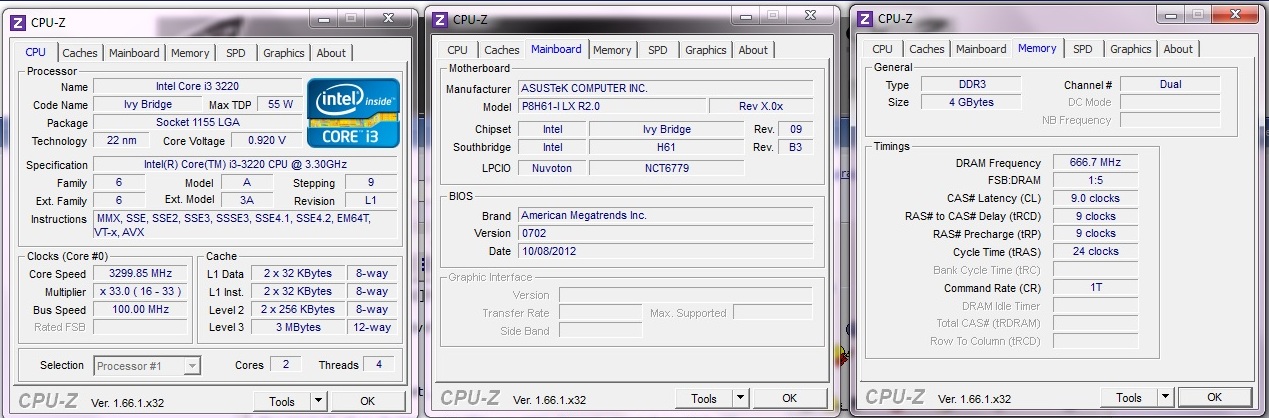The width and height of the screenshot is (1269, 418).
Task: Click the Specification field i3-3220 CPU @ 3.30GHz
Action: pyautogui.click(x=245, y=165)
